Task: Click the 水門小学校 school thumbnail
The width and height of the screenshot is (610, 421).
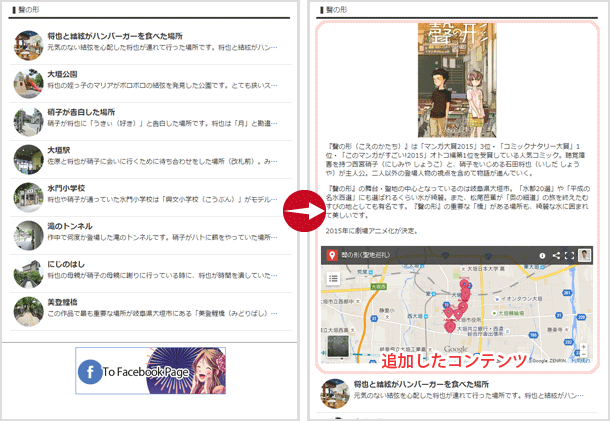Action: click(28, 198)
